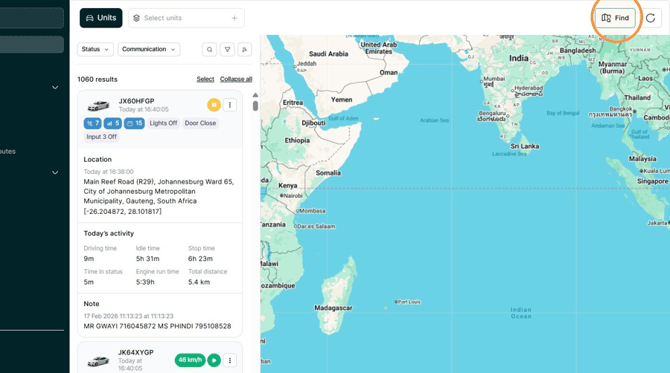Click the blue badge showing 15
This screenshot has height=373, width=670.
pyautogui.click(x=134, y=123)
